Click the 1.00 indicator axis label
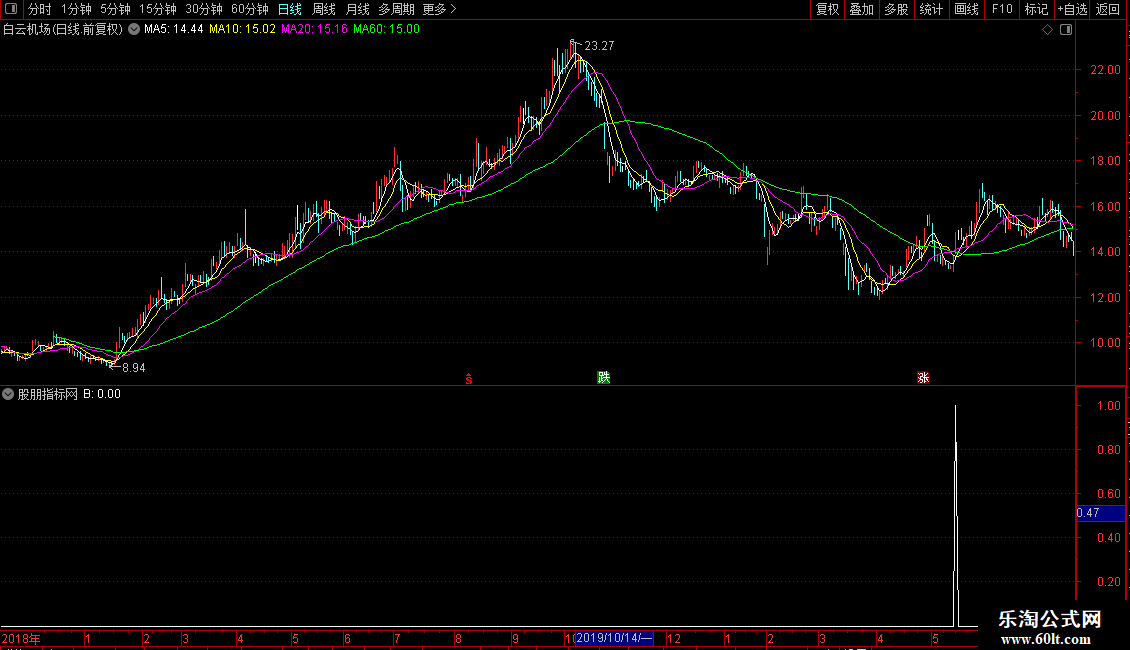This screenshot has height=650, width=1130. [1108, 406]
